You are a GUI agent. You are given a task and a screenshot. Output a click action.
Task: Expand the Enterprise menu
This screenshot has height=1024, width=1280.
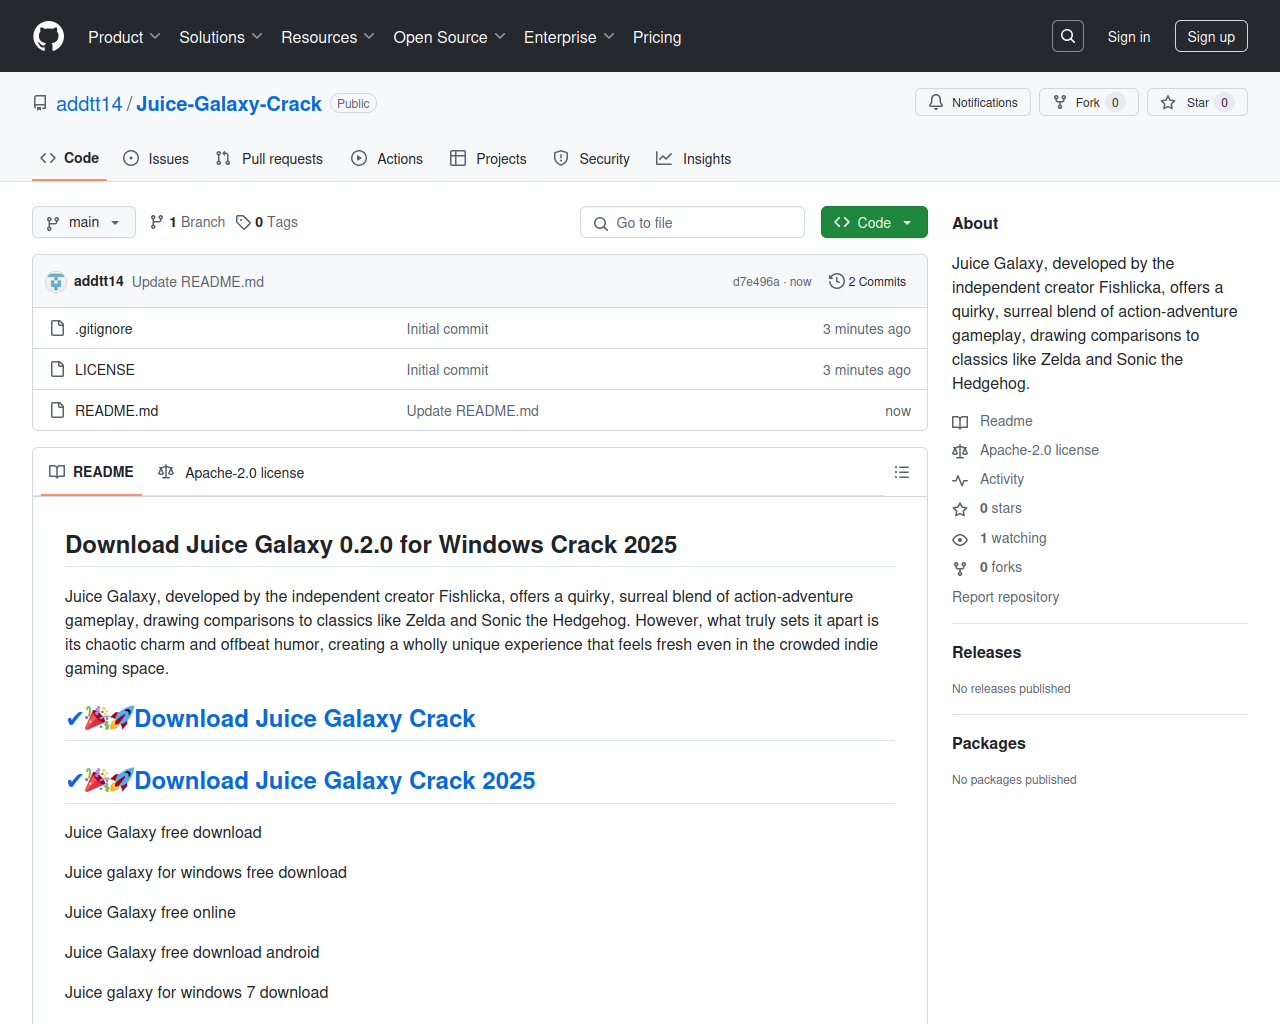(x=569, y=37)
